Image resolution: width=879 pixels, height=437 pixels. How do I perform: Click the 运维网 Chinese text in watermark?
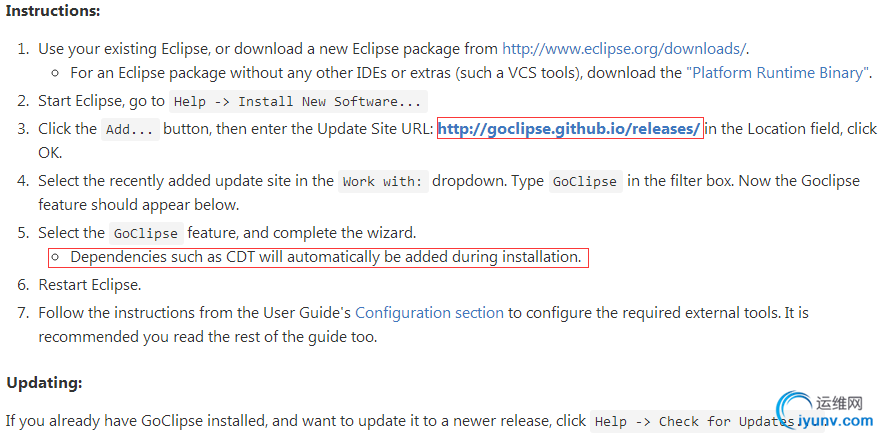coord(839,402)
